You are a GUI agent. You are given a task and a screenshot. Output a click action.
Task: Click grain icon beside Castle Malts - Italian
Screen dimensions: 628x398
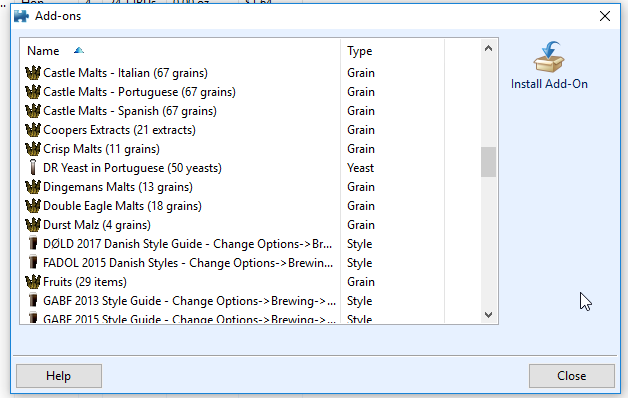coord(33,73)
